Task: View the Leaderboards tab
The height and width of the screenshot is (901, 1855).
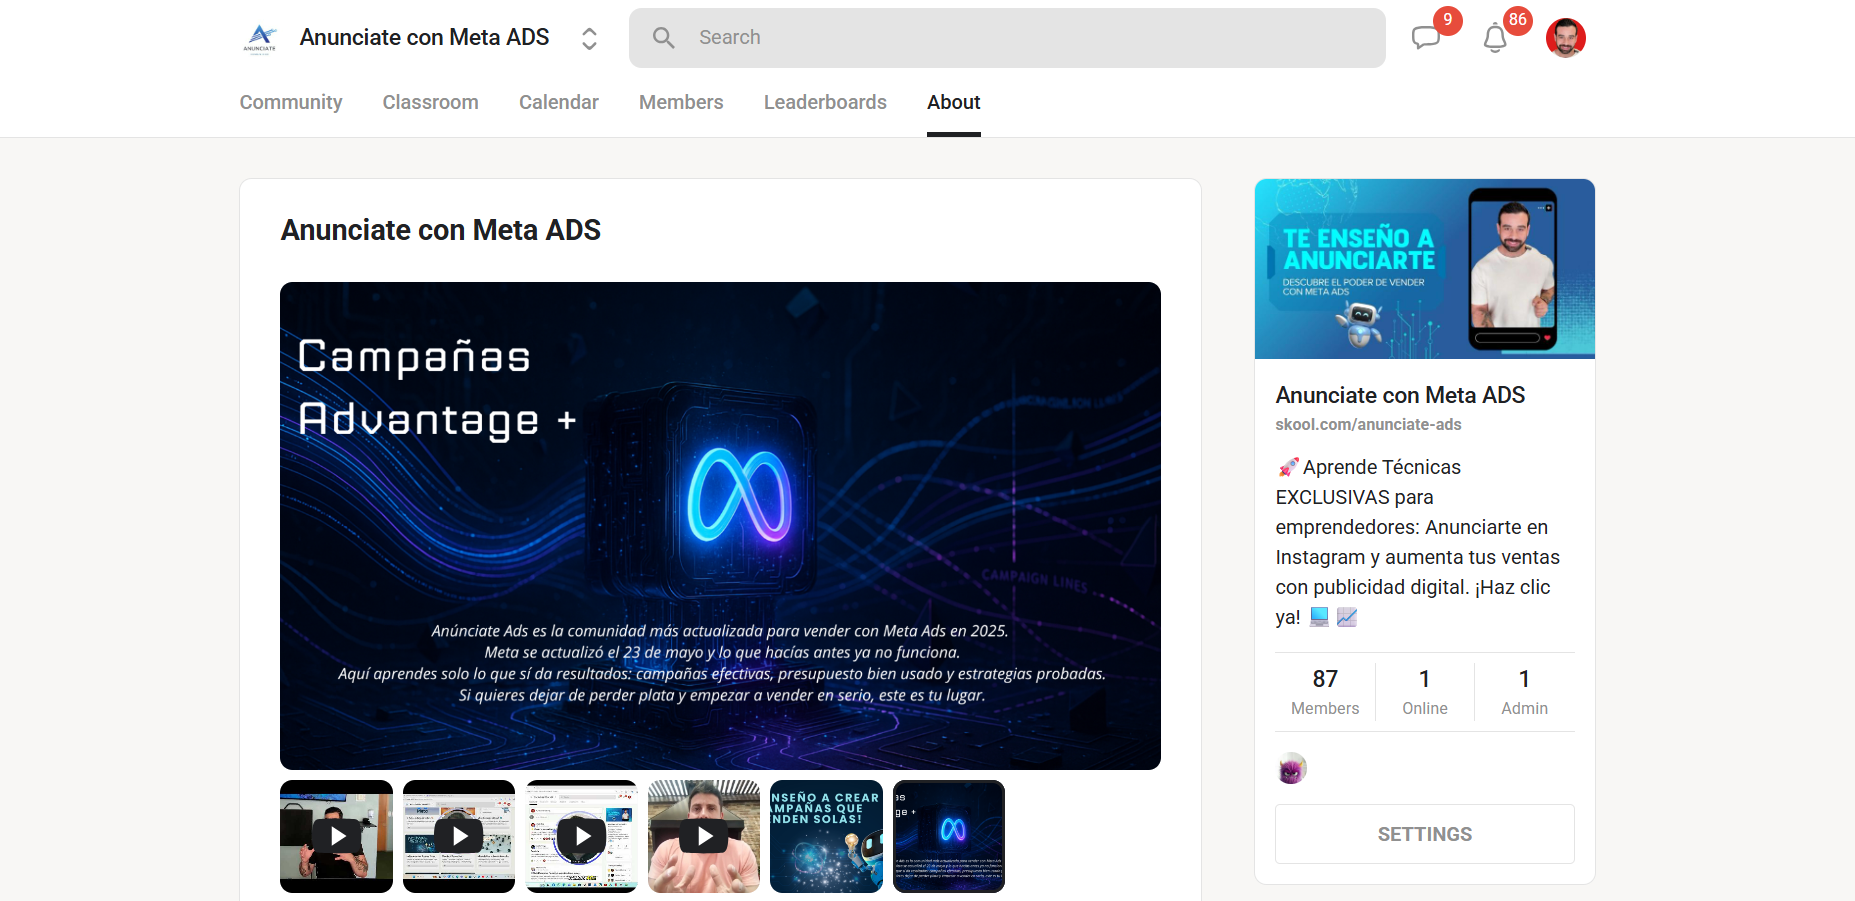Action: click(825, 102)
